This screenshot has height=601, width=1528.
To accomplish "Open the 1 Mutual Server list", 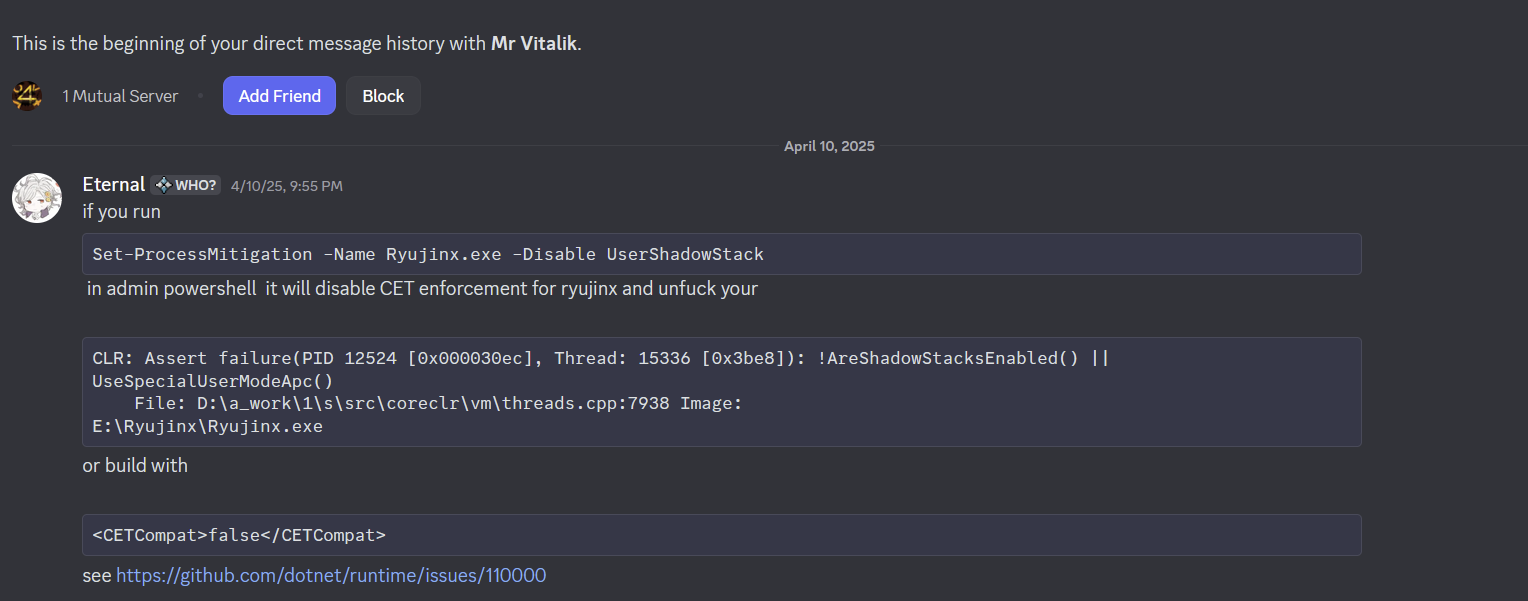I will tap(120, 96).
